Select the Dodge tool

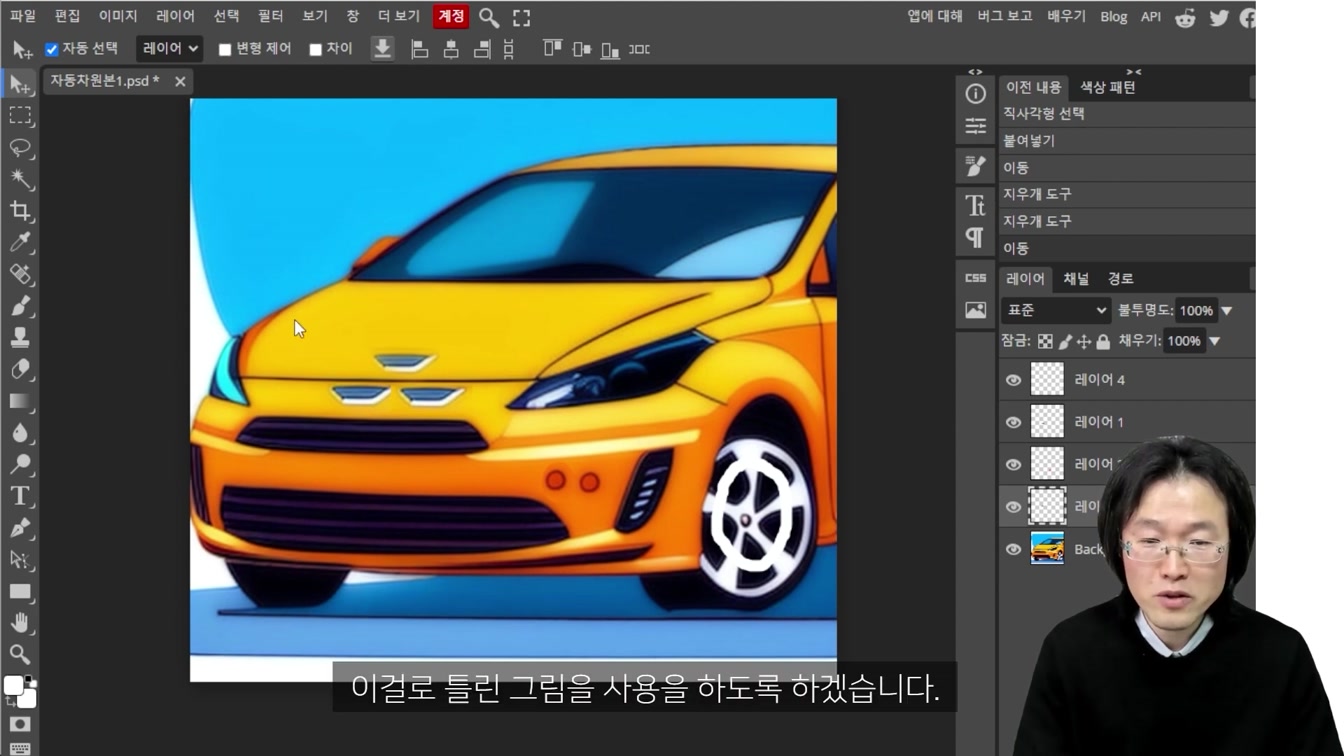tap(20, 464)
